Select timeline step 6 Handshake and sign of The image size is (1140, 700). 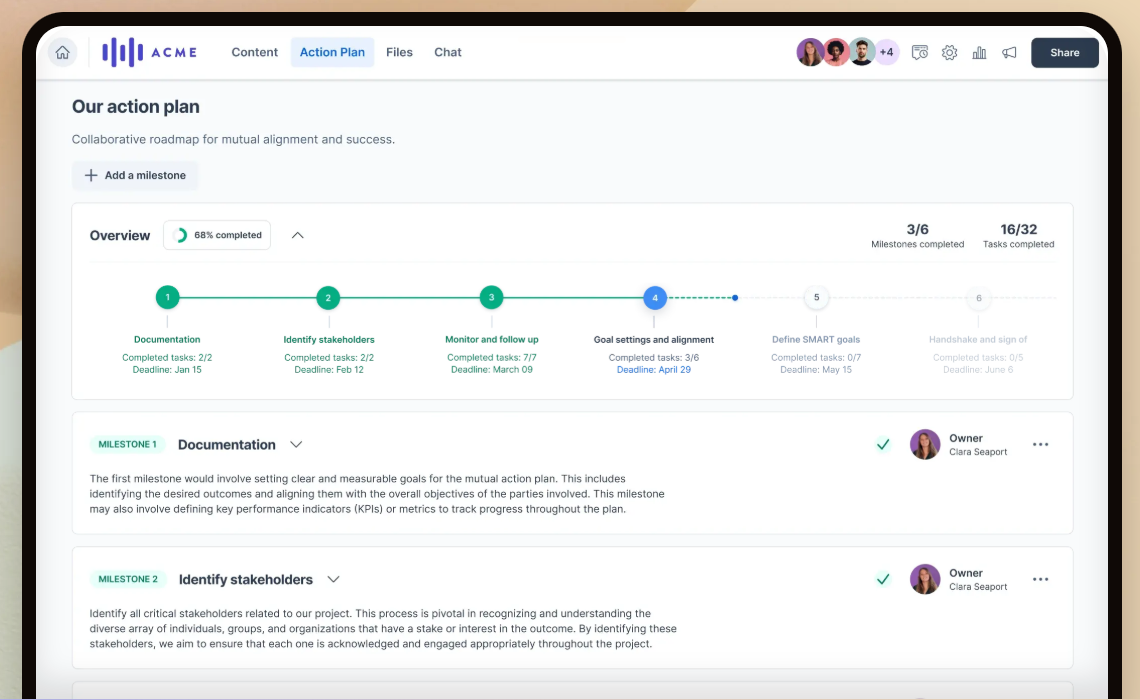click(979, 298)
